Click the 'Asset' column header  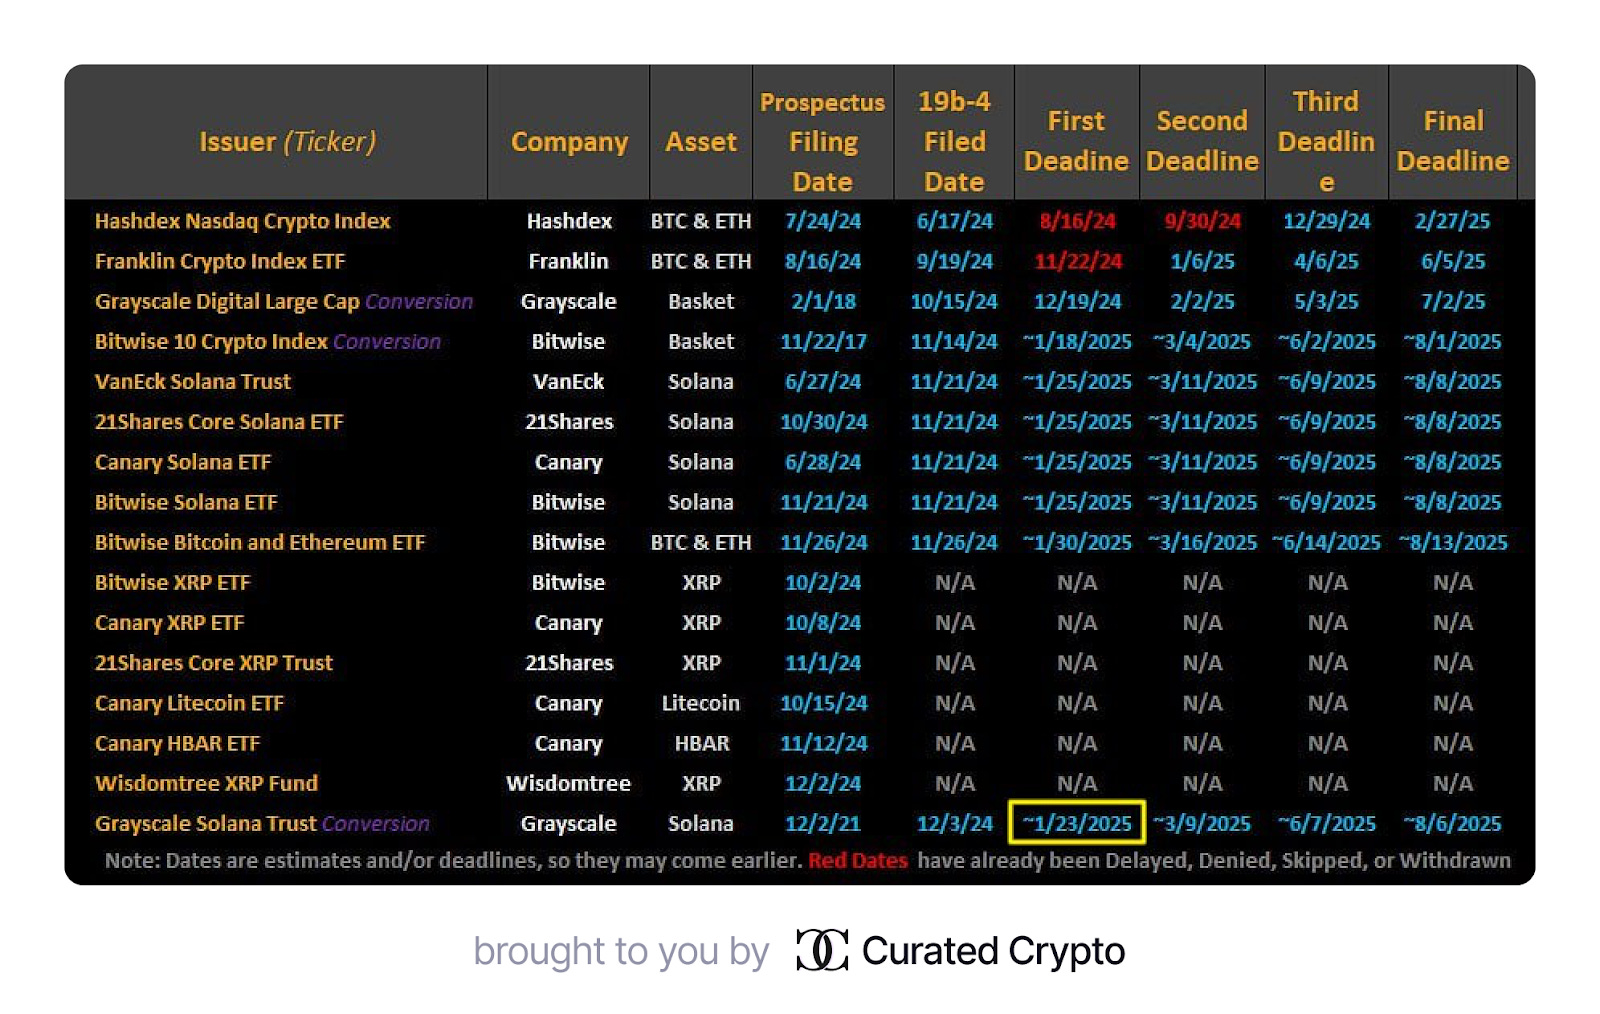click(701, 142)
